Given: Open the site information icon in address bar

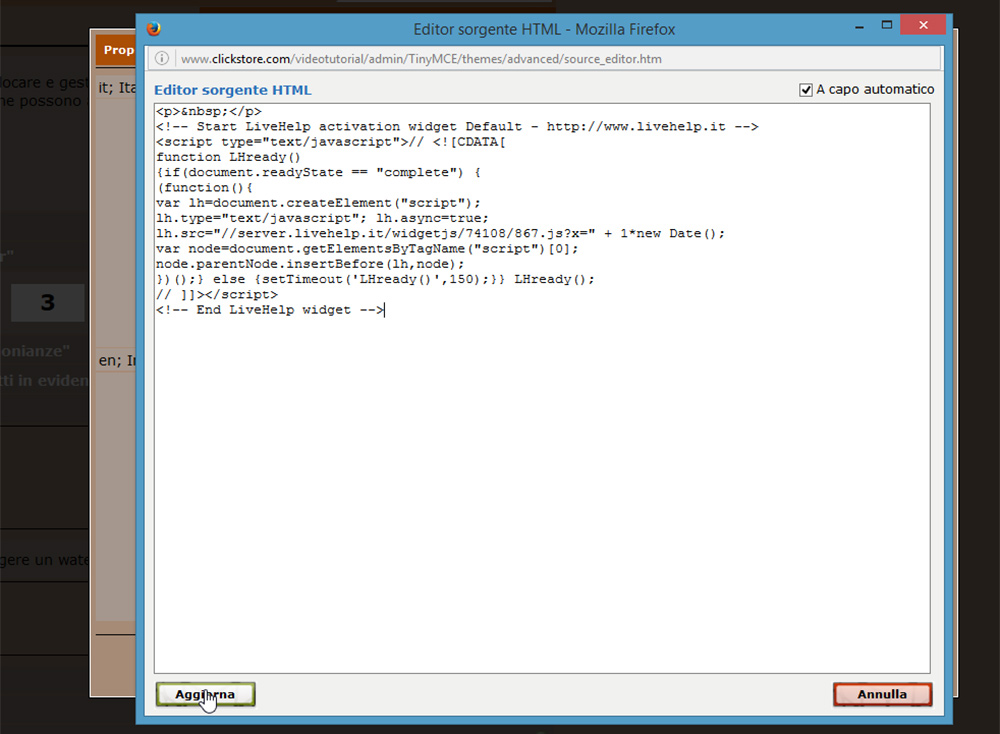Looking at the screenshot, I should tap(162, 59).
